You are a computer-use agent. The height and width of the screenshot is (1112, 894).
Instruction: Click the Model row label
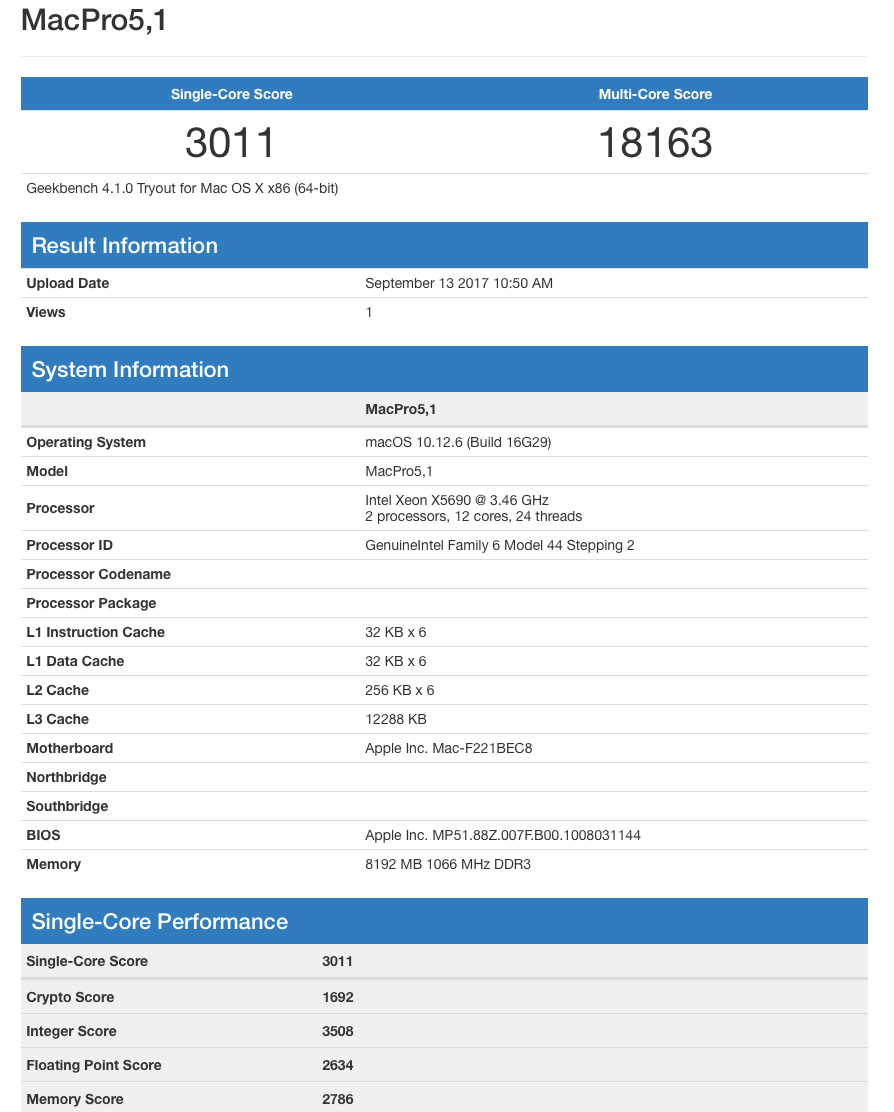[x=48, y=471]
